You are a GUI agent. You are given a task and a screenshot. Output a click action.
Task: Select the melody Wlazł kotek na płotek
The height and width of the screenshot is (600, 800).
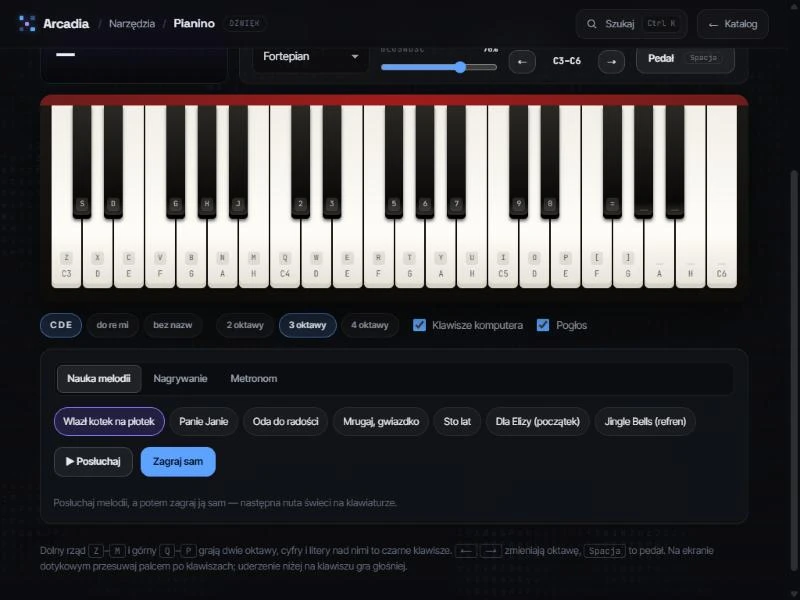tap(109, 422)
